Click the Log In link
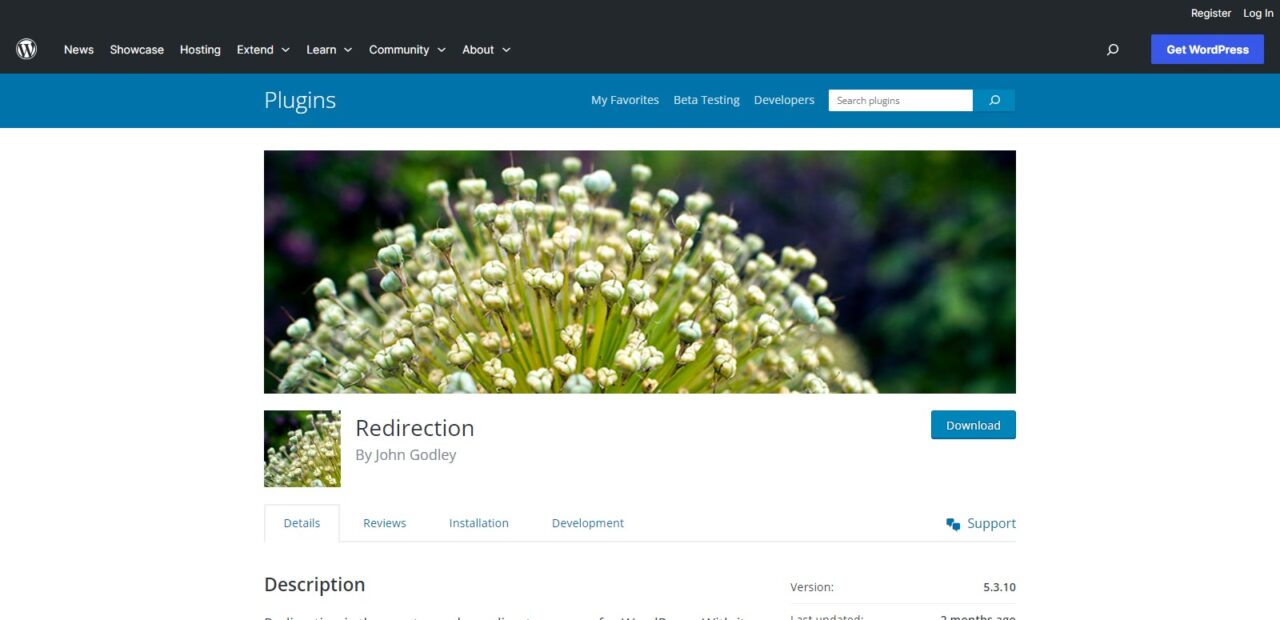Viewport: 1280px width, 620px height. 1258,13
